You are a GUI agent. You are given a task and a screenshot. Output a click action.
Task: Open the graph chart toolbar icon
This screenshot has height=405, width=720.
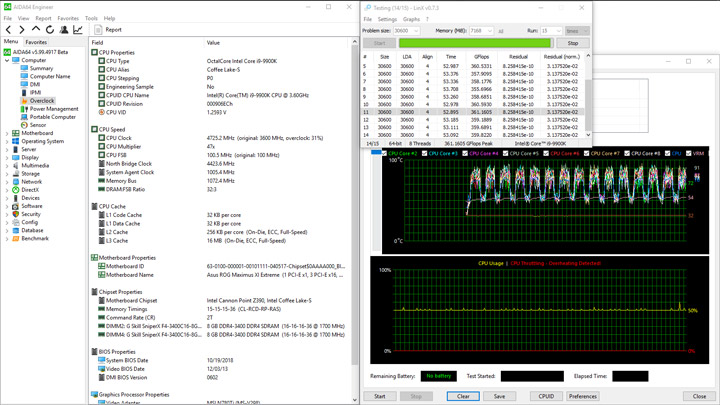point(78,30)
